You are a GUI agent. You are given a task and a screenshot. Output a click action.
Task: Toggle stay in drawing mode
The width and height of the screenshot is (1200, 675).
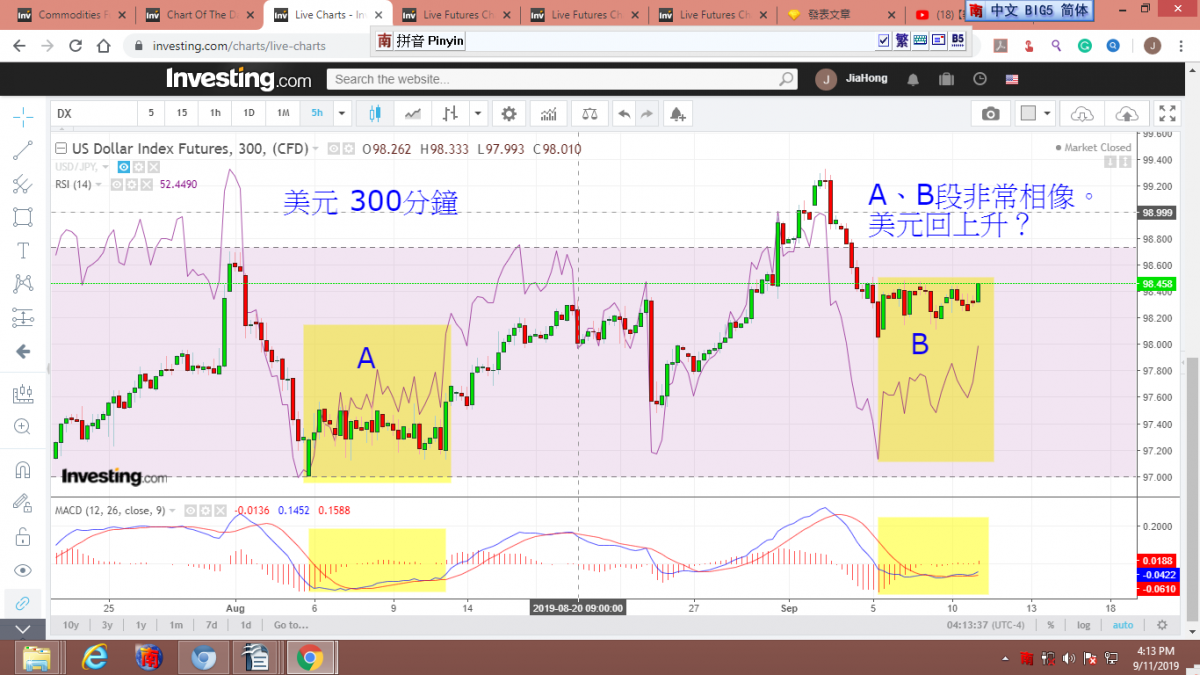coord(23,502)
